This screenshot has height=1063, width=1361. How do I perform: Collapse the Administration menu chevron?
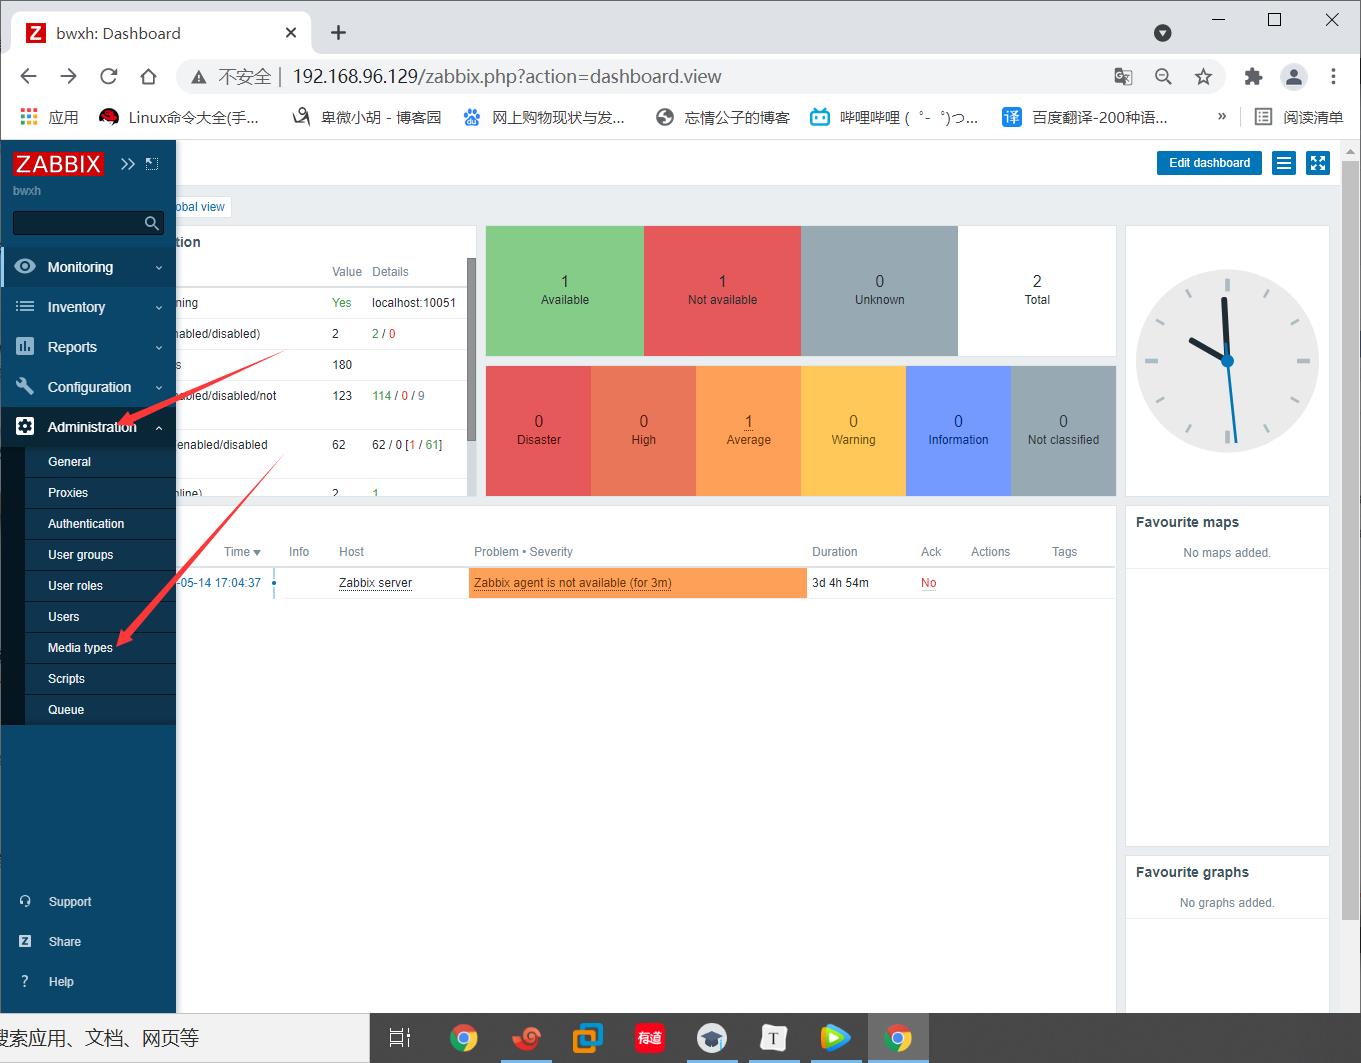[159, 428]
